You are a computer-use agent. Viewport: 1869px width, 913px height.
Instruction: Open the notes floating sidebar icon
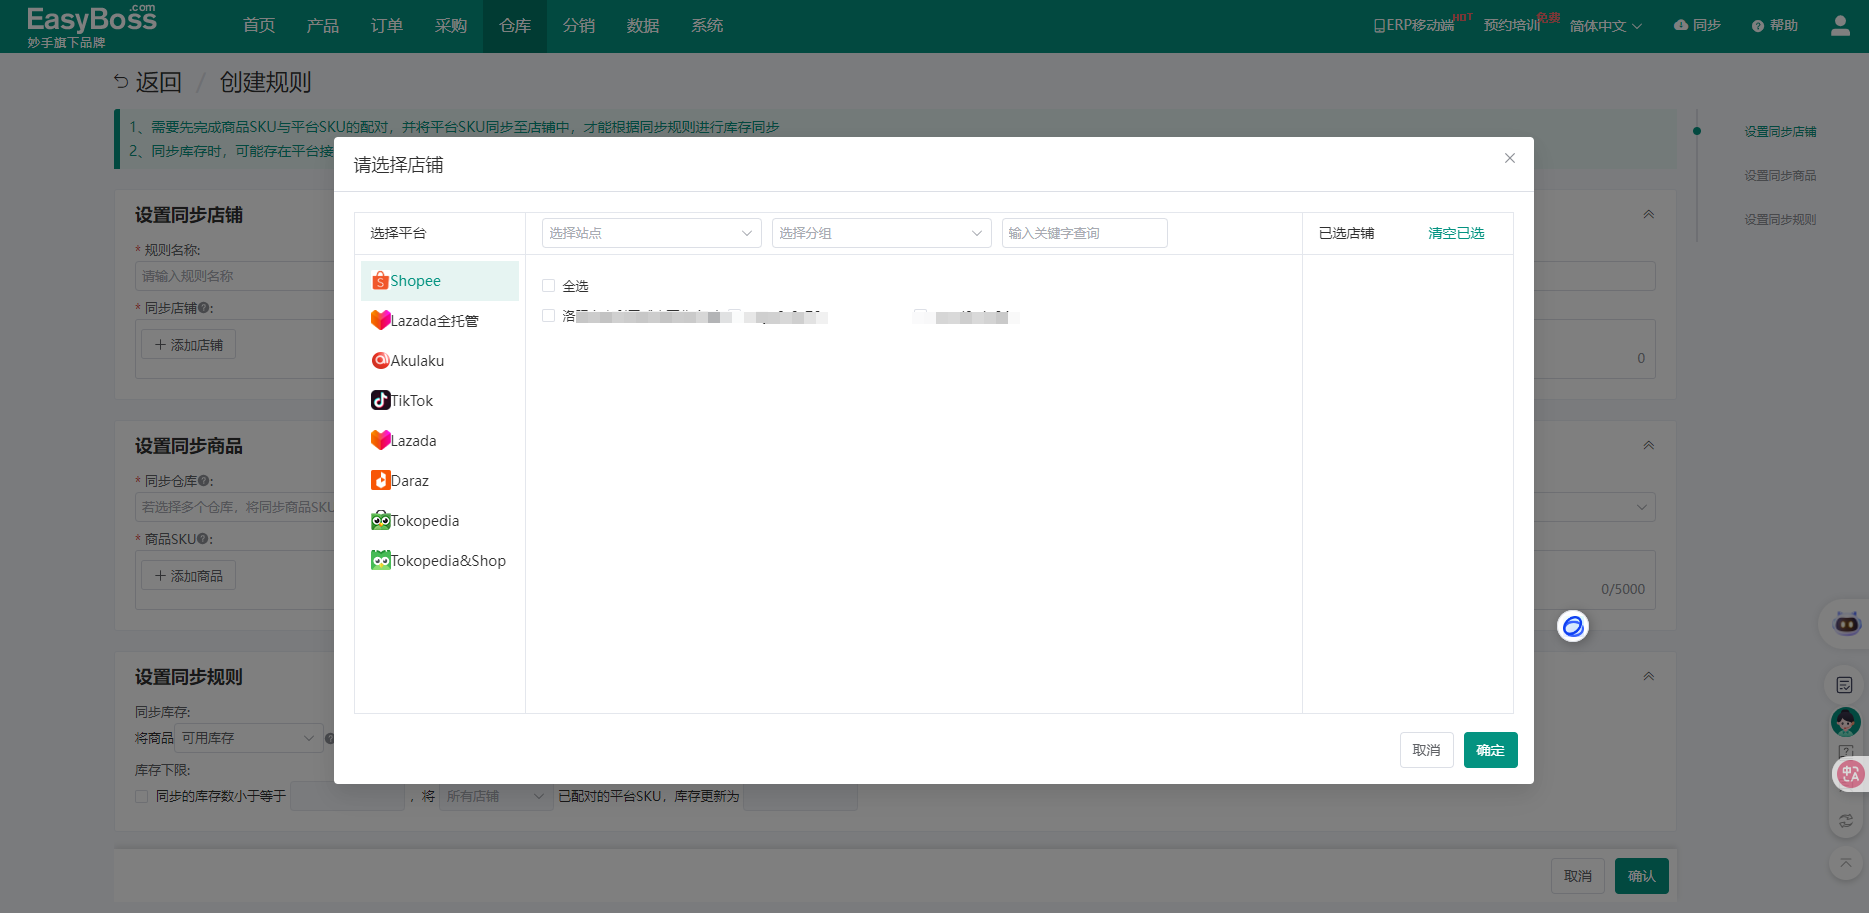[x=1845, y=685]
